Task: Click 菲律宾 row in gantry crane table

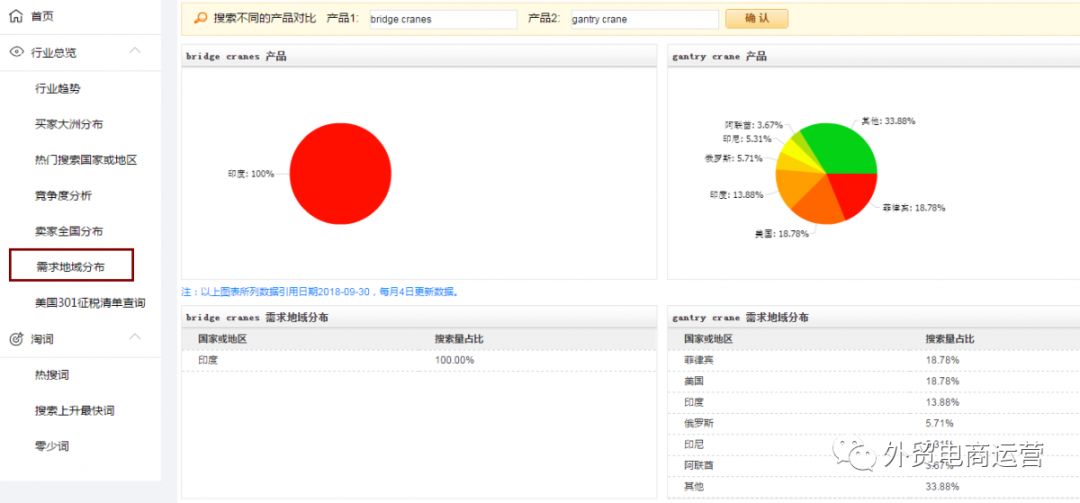Action: click(873, 360)
